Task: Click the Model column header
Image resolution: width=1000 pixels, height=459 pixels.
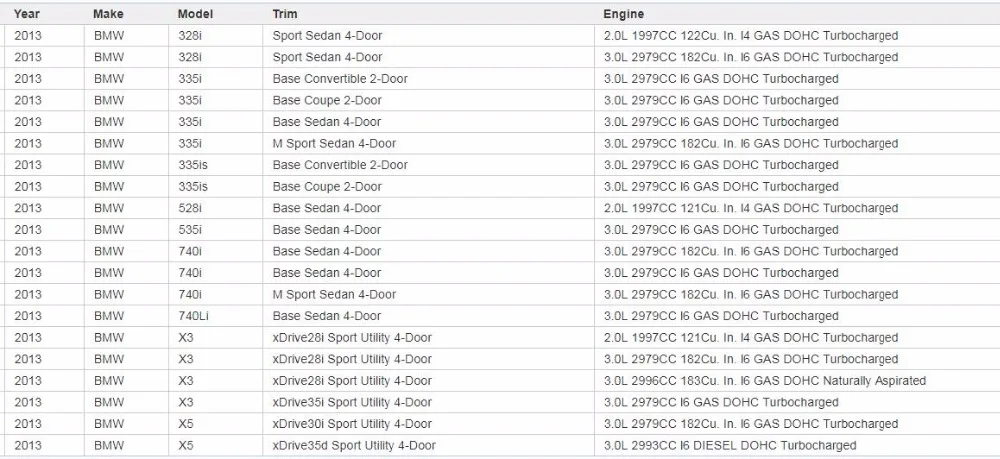Action: pos(195,13)
